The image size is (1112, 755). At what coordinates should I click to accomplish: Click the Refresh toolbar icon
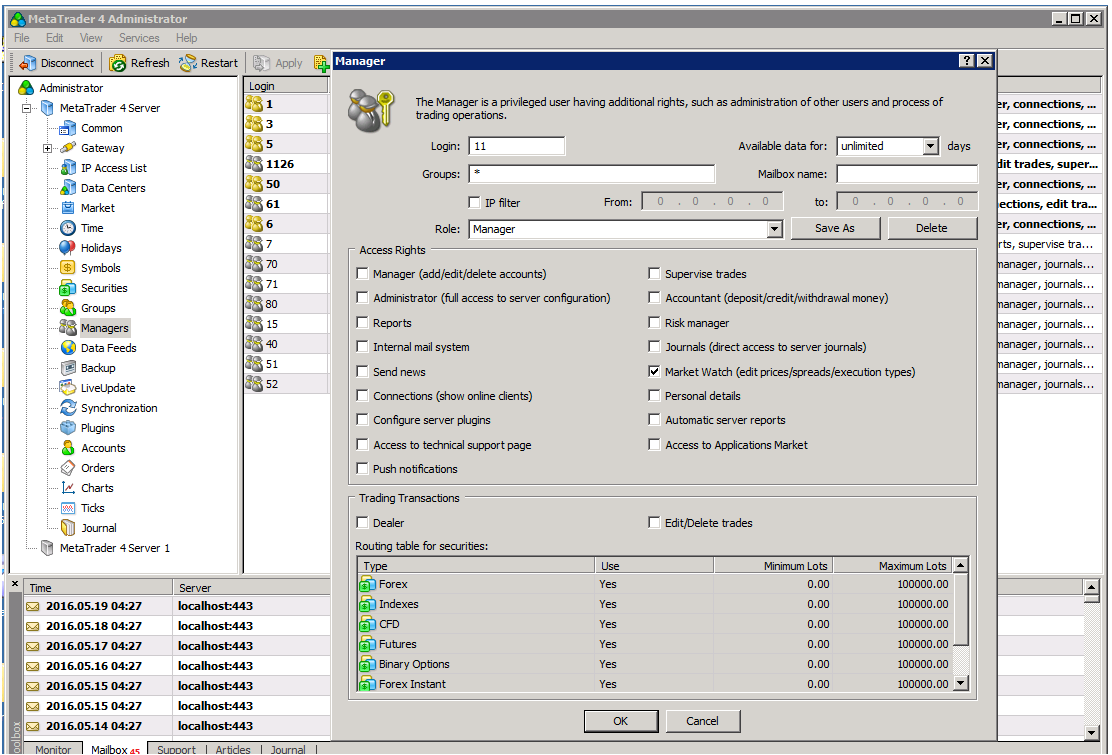click(118, 63)
